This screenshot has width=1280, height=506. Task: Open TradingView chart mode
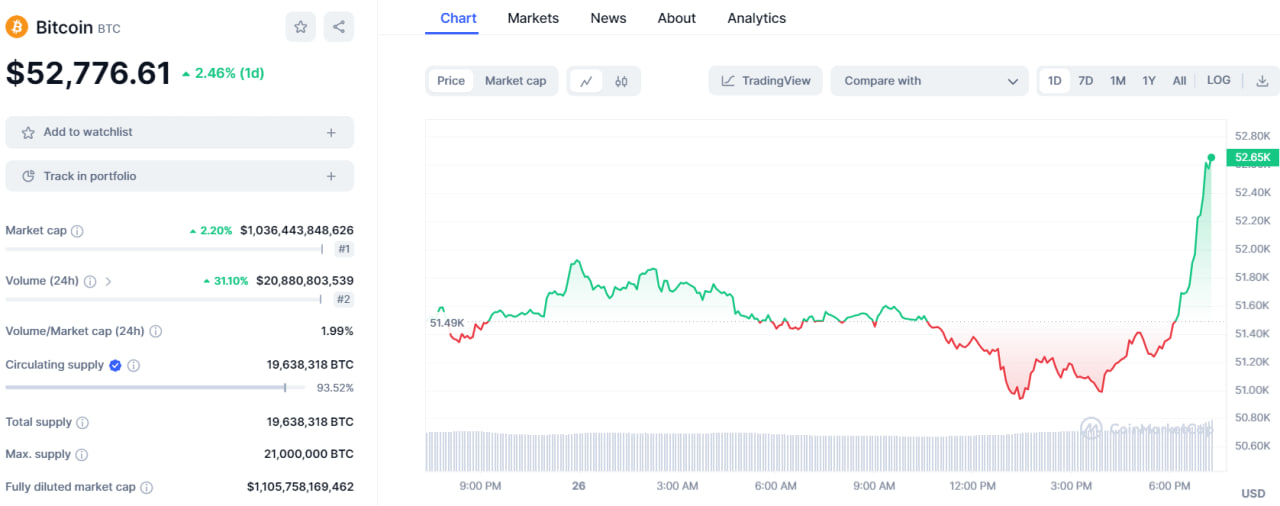pyautogui.click(x=766, y=81)
